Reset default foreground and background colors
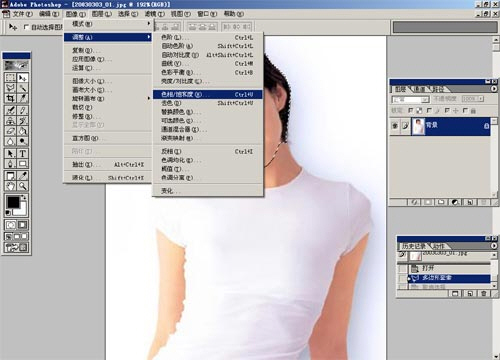500x360 pixels. pyautogui.click(x=8, y=213)
